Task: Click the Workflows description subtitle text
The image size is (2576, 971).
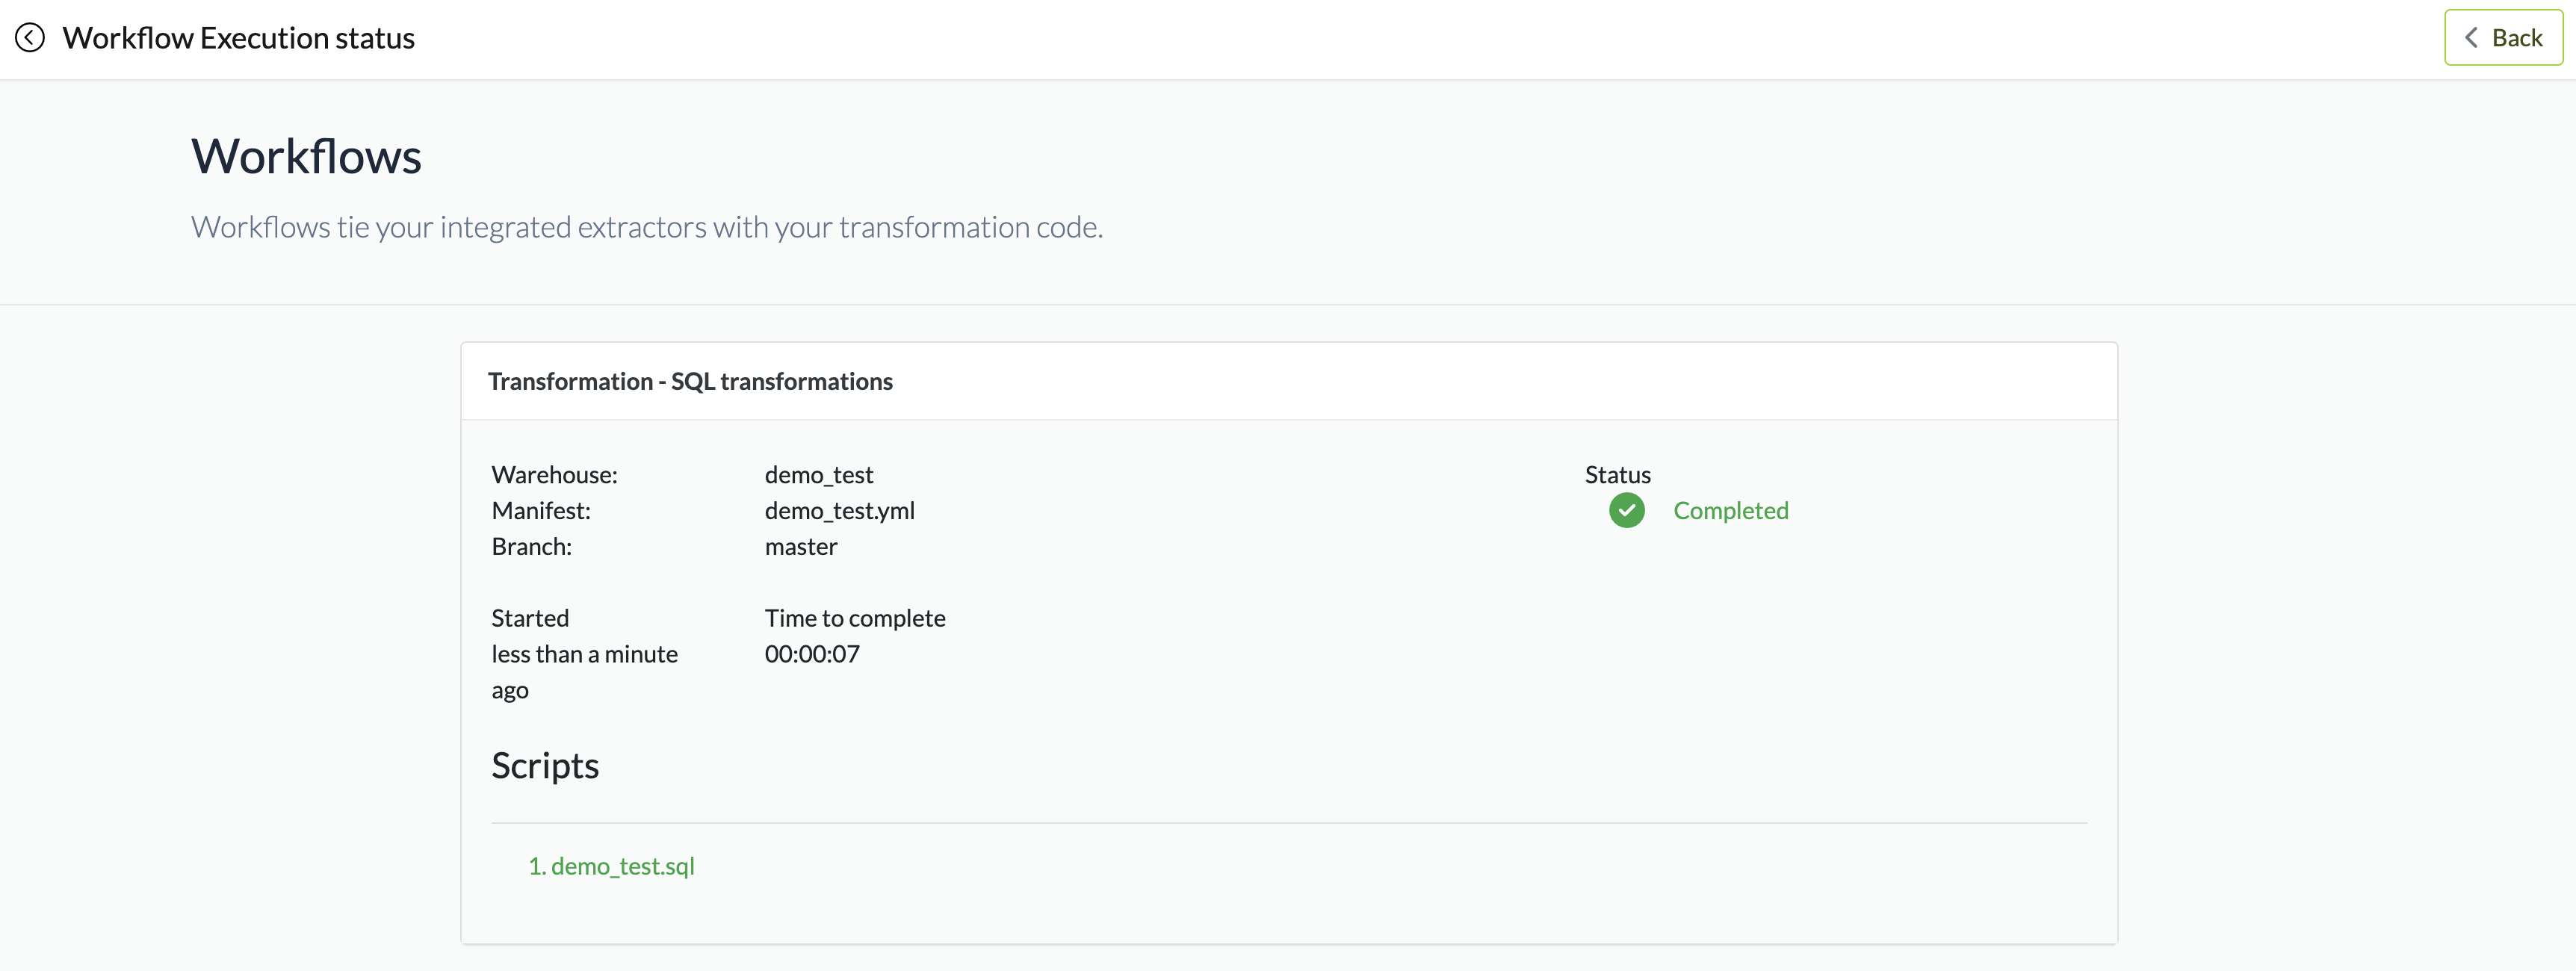Action: (646, 228)
